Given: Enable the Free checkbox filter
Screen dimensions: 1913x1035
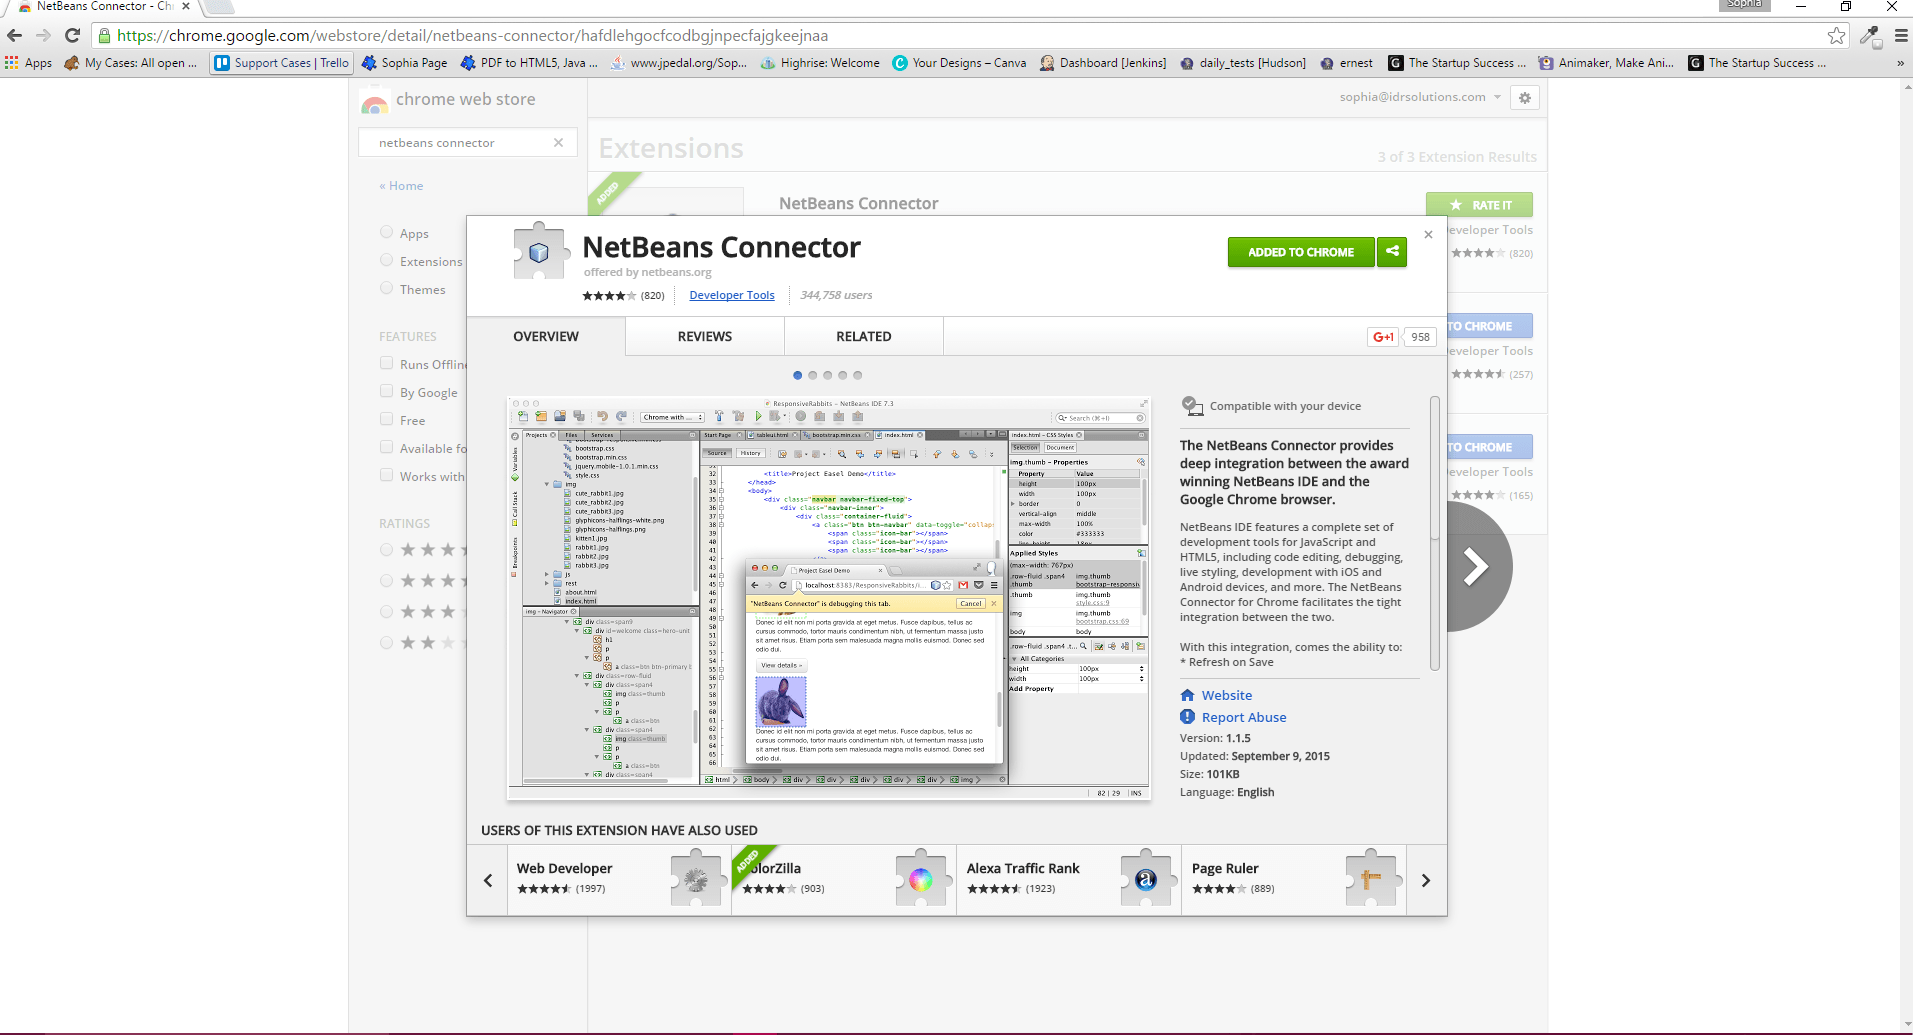Looking at the screenshot, I should coord(387,420).
